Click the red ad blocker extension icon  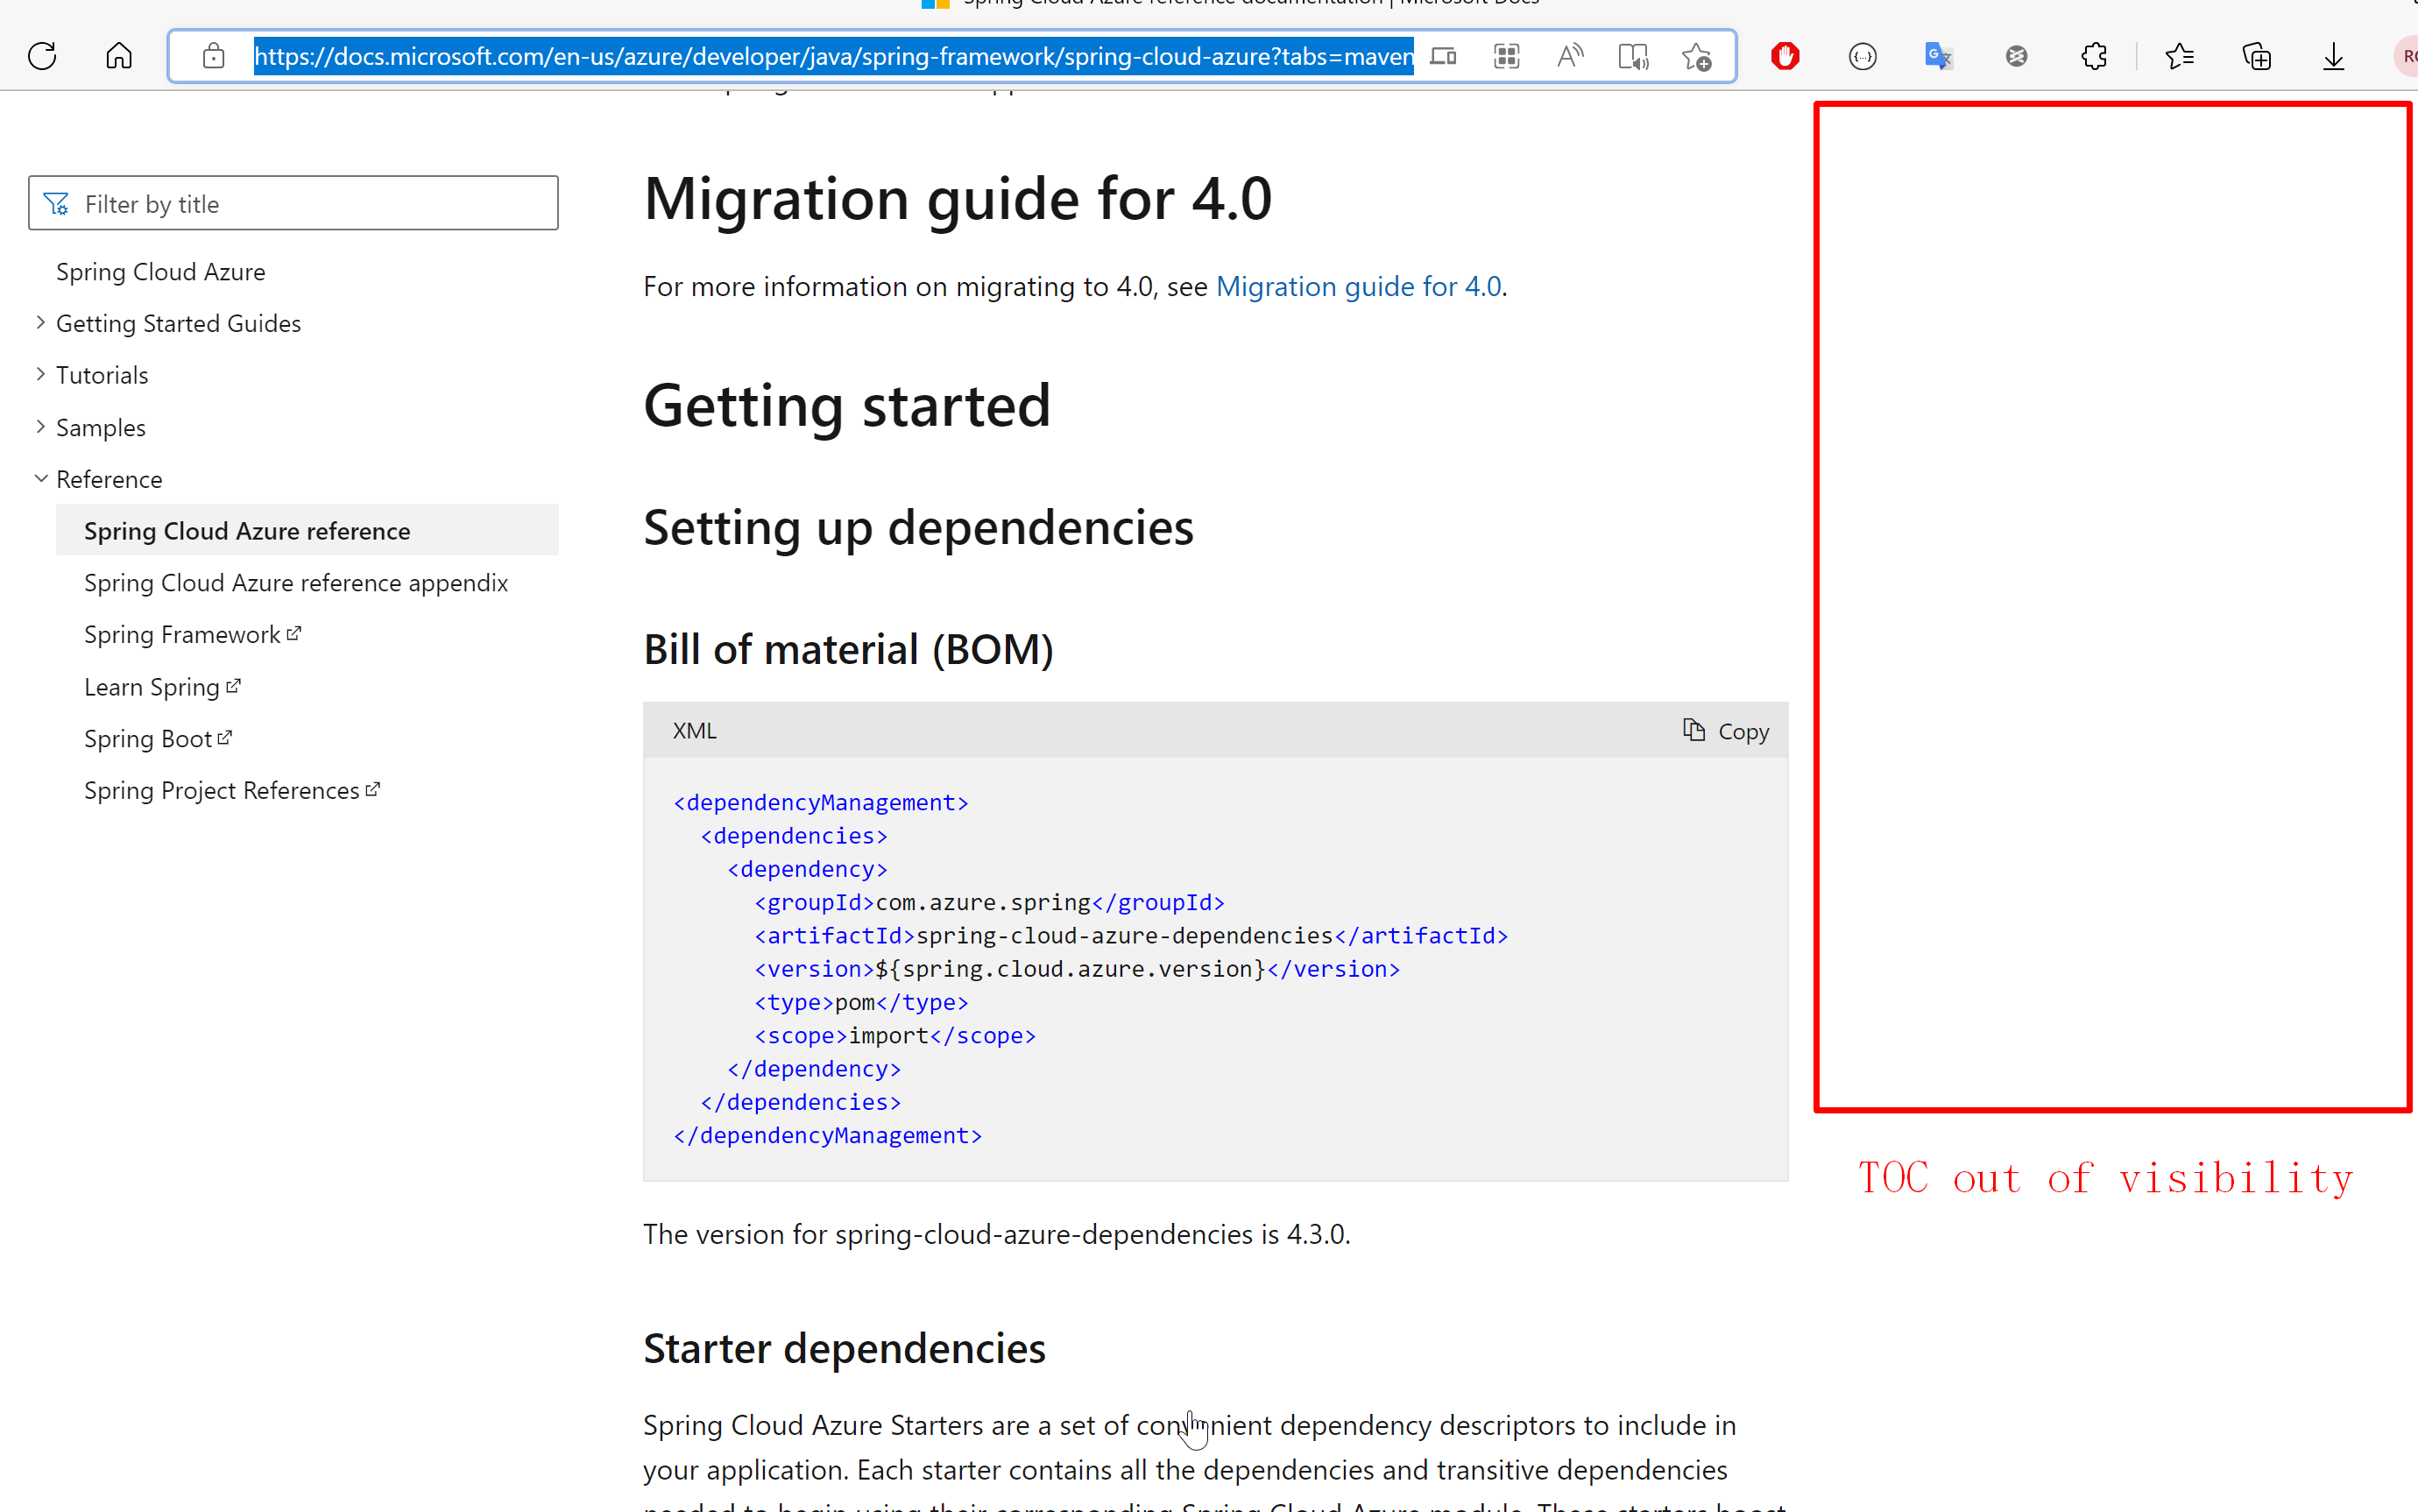(1785, 56)
